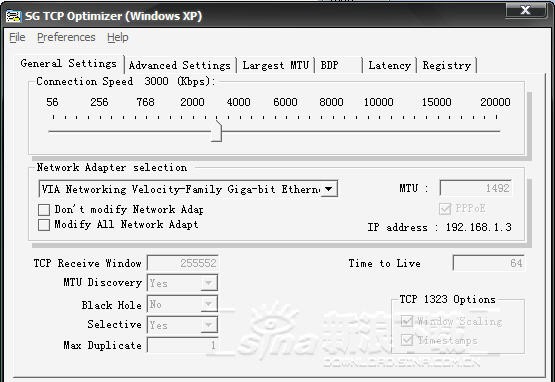555x382 pixels.
Task: Expand the Selective dropdown
Action: click(x=209, y=325)
